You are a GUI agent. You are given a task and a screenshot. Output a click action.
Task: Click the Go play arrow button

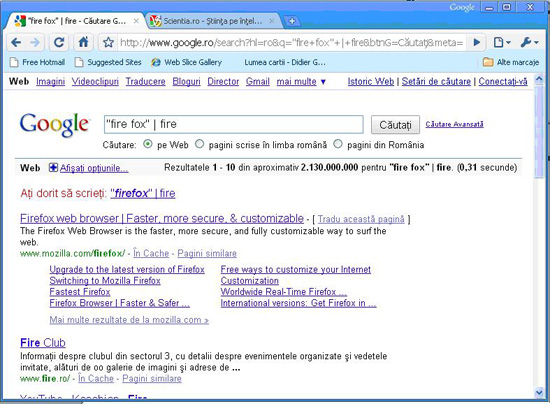(476, 42)
